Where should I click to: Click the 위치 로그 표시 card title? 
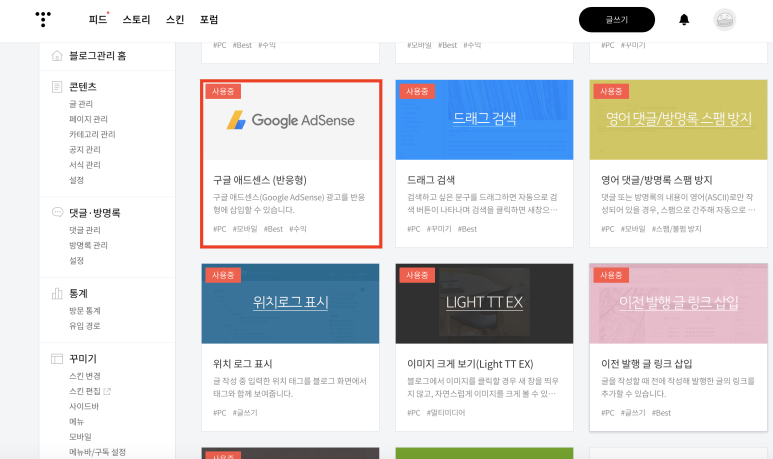click(x=243, y=364)
